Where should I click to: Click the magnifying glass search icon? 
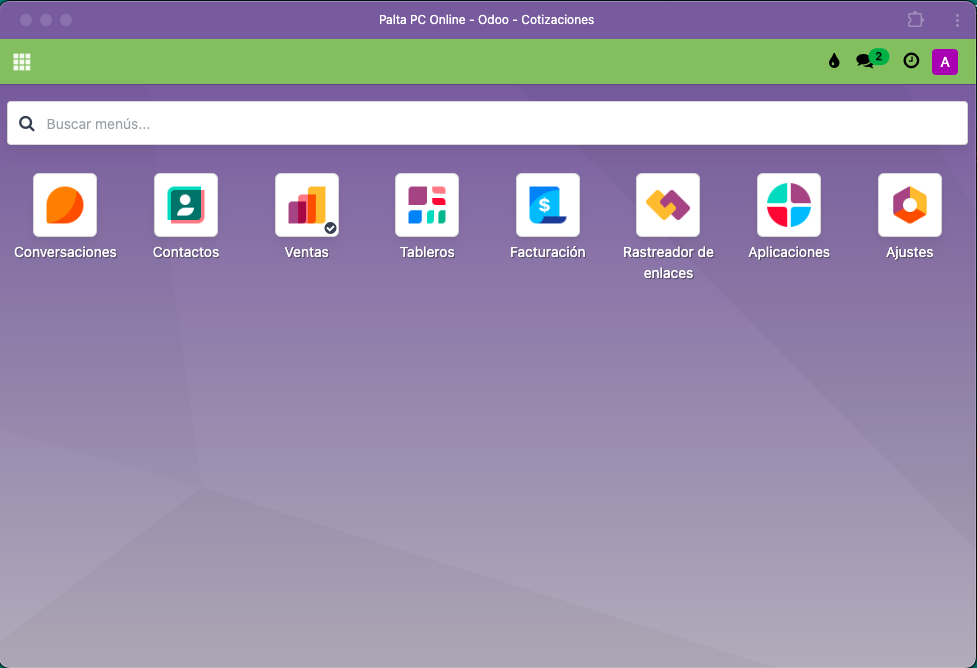tap(27, 124)
